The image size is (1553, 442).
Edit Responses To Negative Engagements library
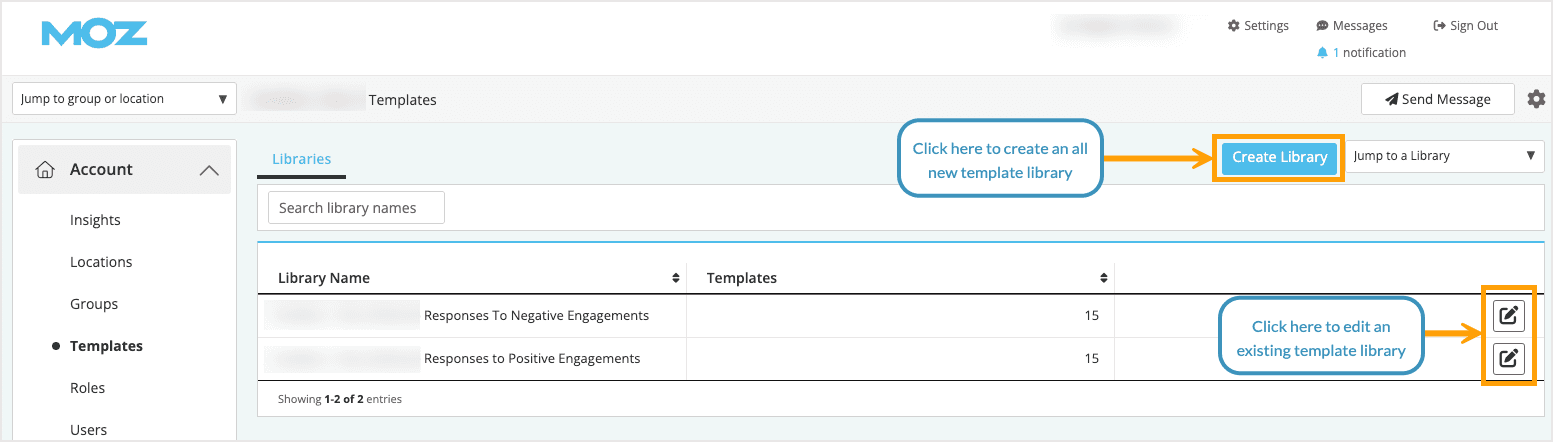tap(1508, 316)
